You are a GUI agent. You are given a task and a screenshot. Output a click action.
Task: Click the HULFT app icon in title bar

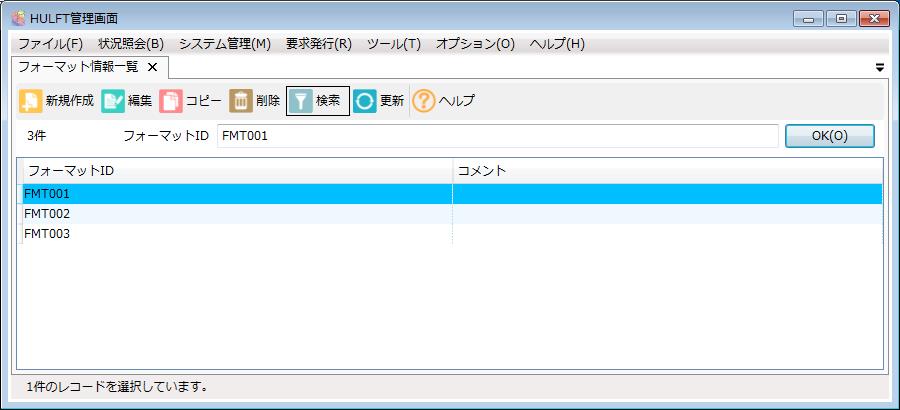(18, 18)
